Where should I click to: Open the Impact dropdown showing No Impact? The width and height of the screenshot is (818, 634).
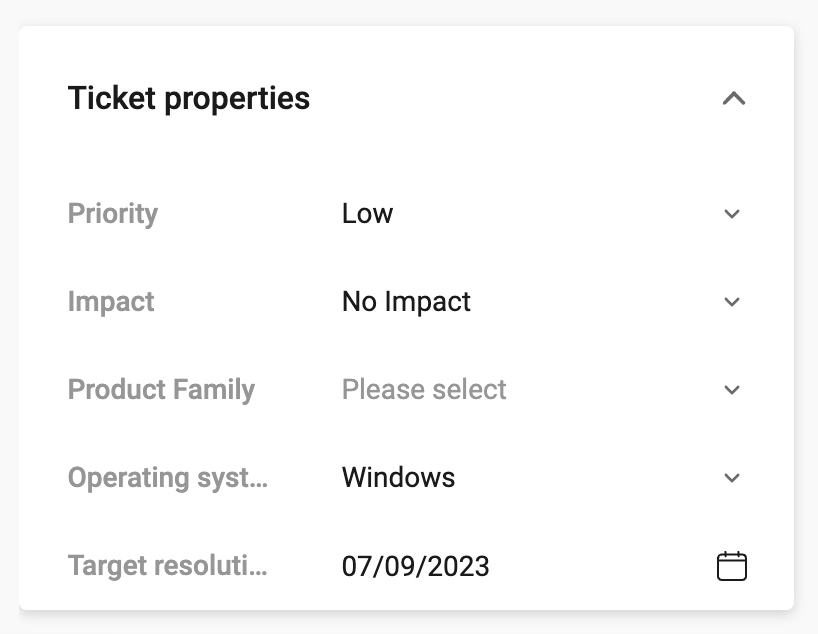coord(544,302)
